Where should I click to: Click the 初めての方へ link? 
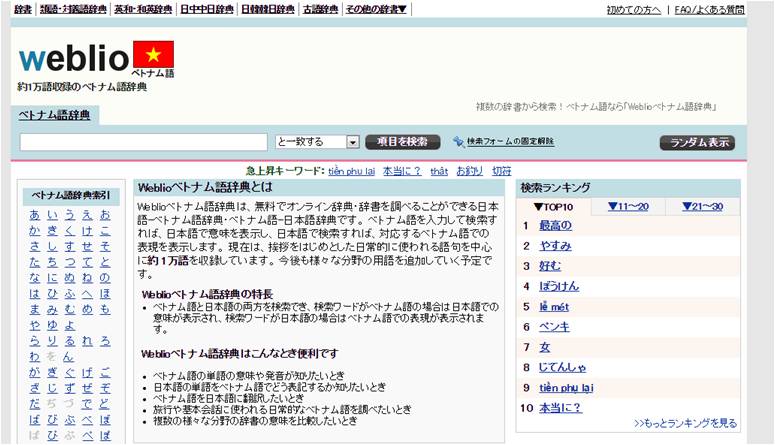(x=634, y=10)
